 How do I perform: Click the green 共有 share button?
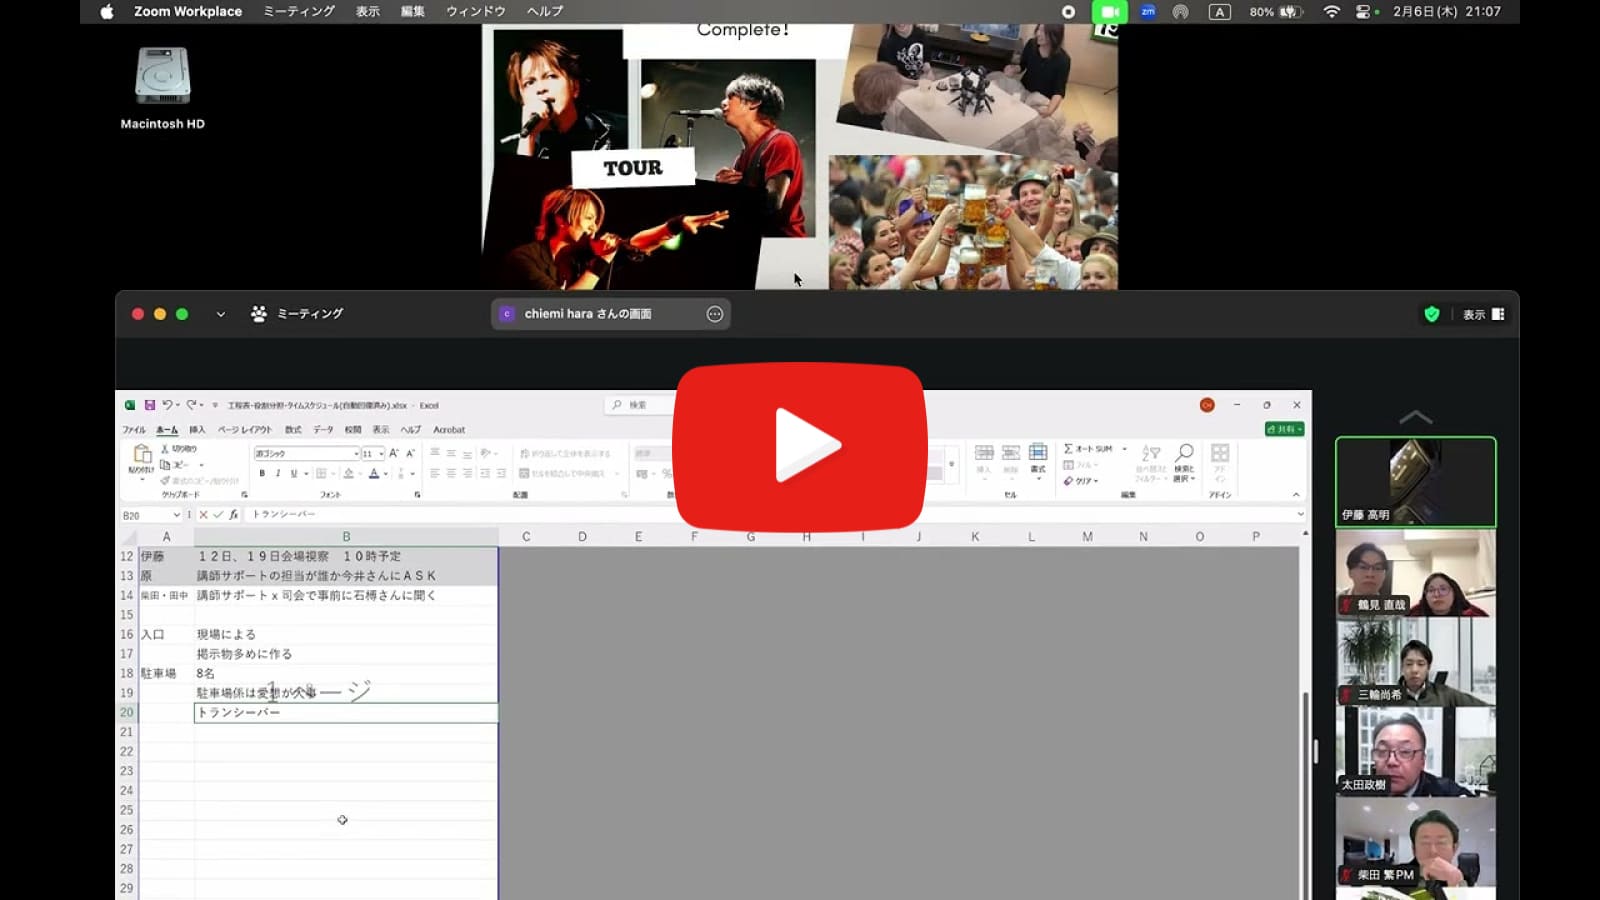[x=1284, y=429]
